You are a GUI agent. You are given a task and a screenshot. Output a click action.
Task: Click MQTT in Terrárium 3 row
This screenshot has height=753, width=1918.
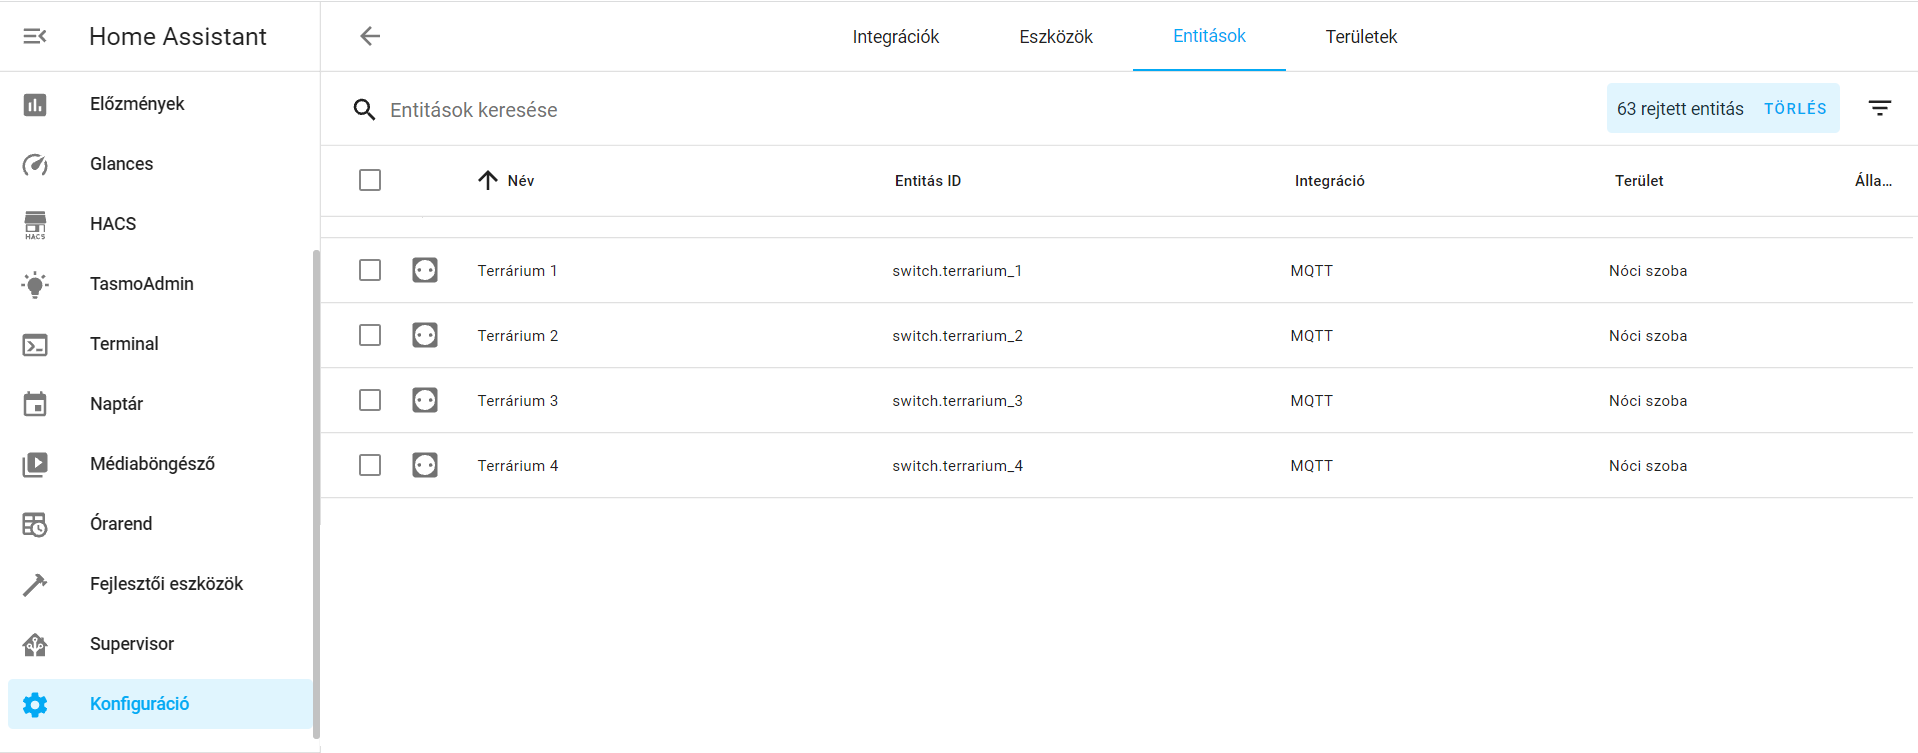(1311, 401)
